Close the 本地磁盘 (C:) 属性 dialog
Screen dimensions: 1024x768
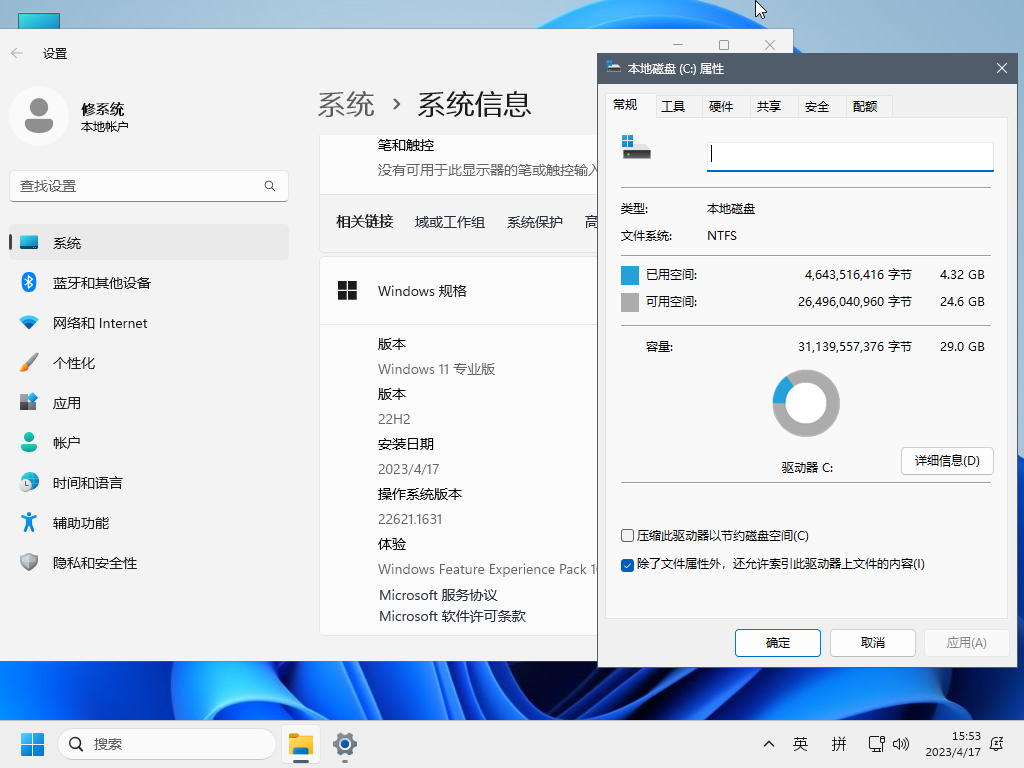[1002, 68]
